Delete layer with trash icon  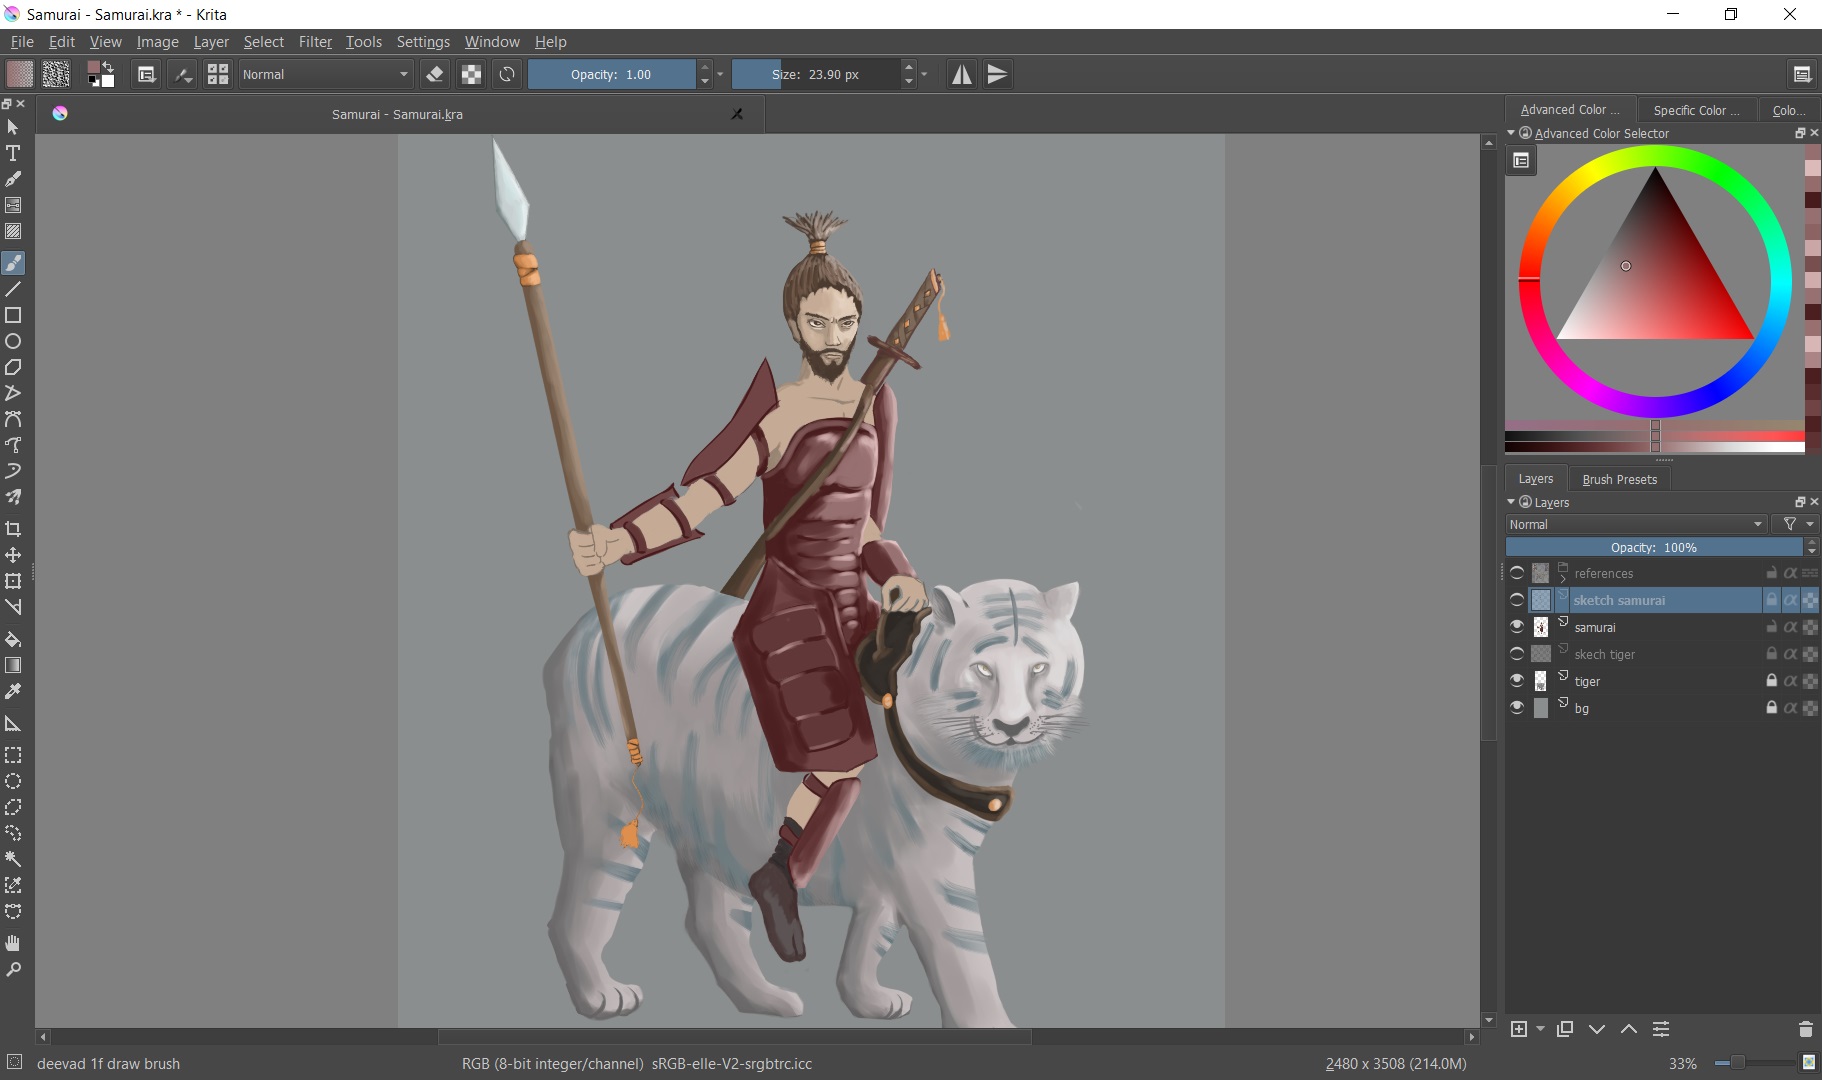(1805, 1029)
